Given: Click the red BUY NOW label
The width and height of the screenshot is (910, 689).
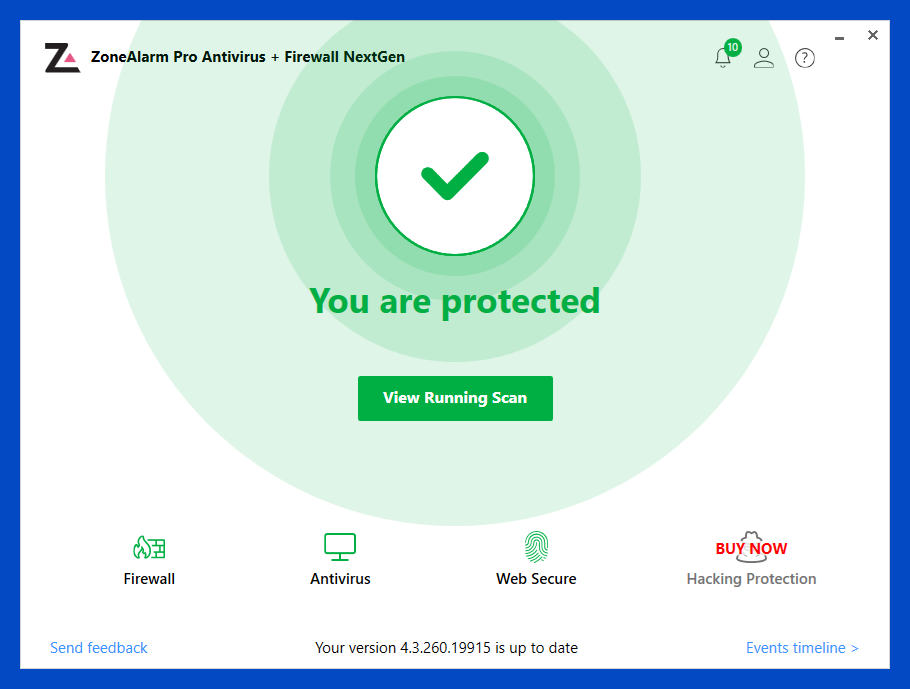Looking at the screenshot, I should coord(752,549).
